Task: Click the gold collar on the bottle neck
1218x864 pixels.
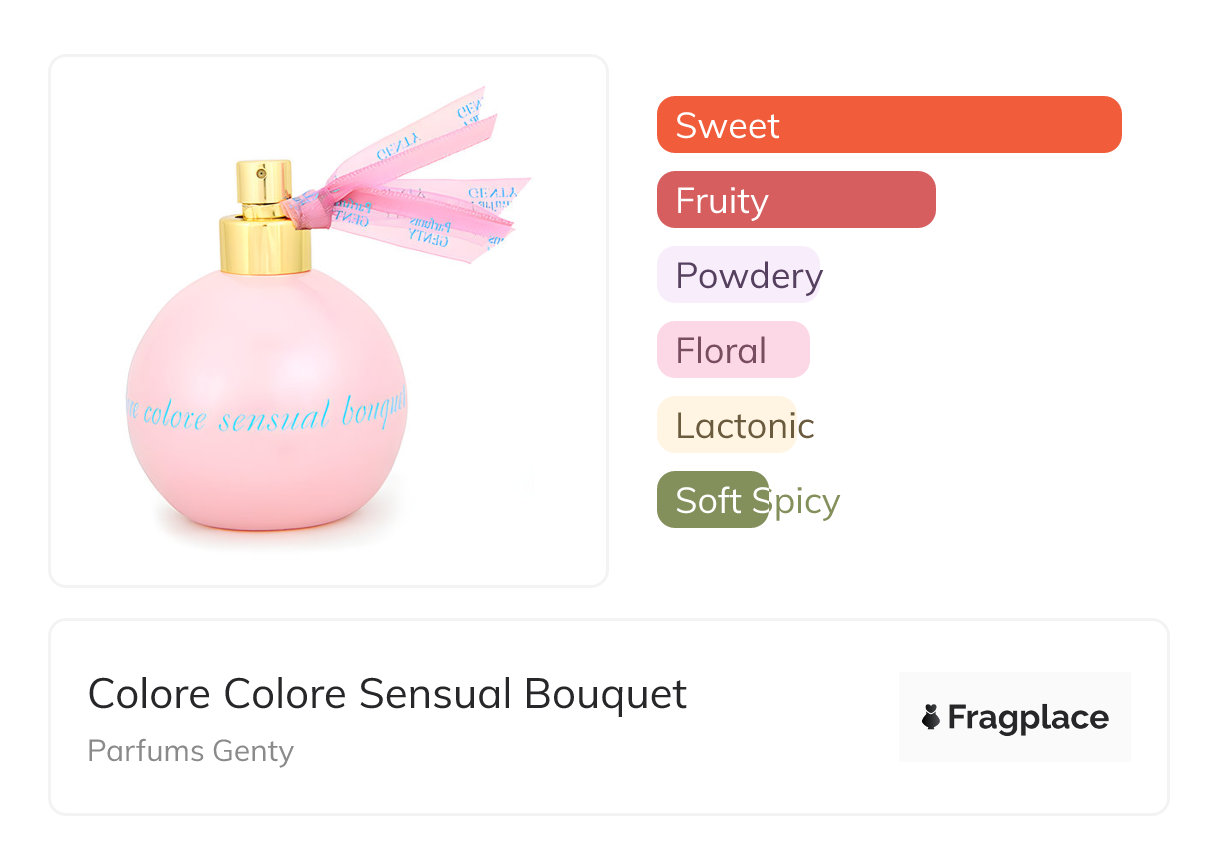Action: coord(266,246)
